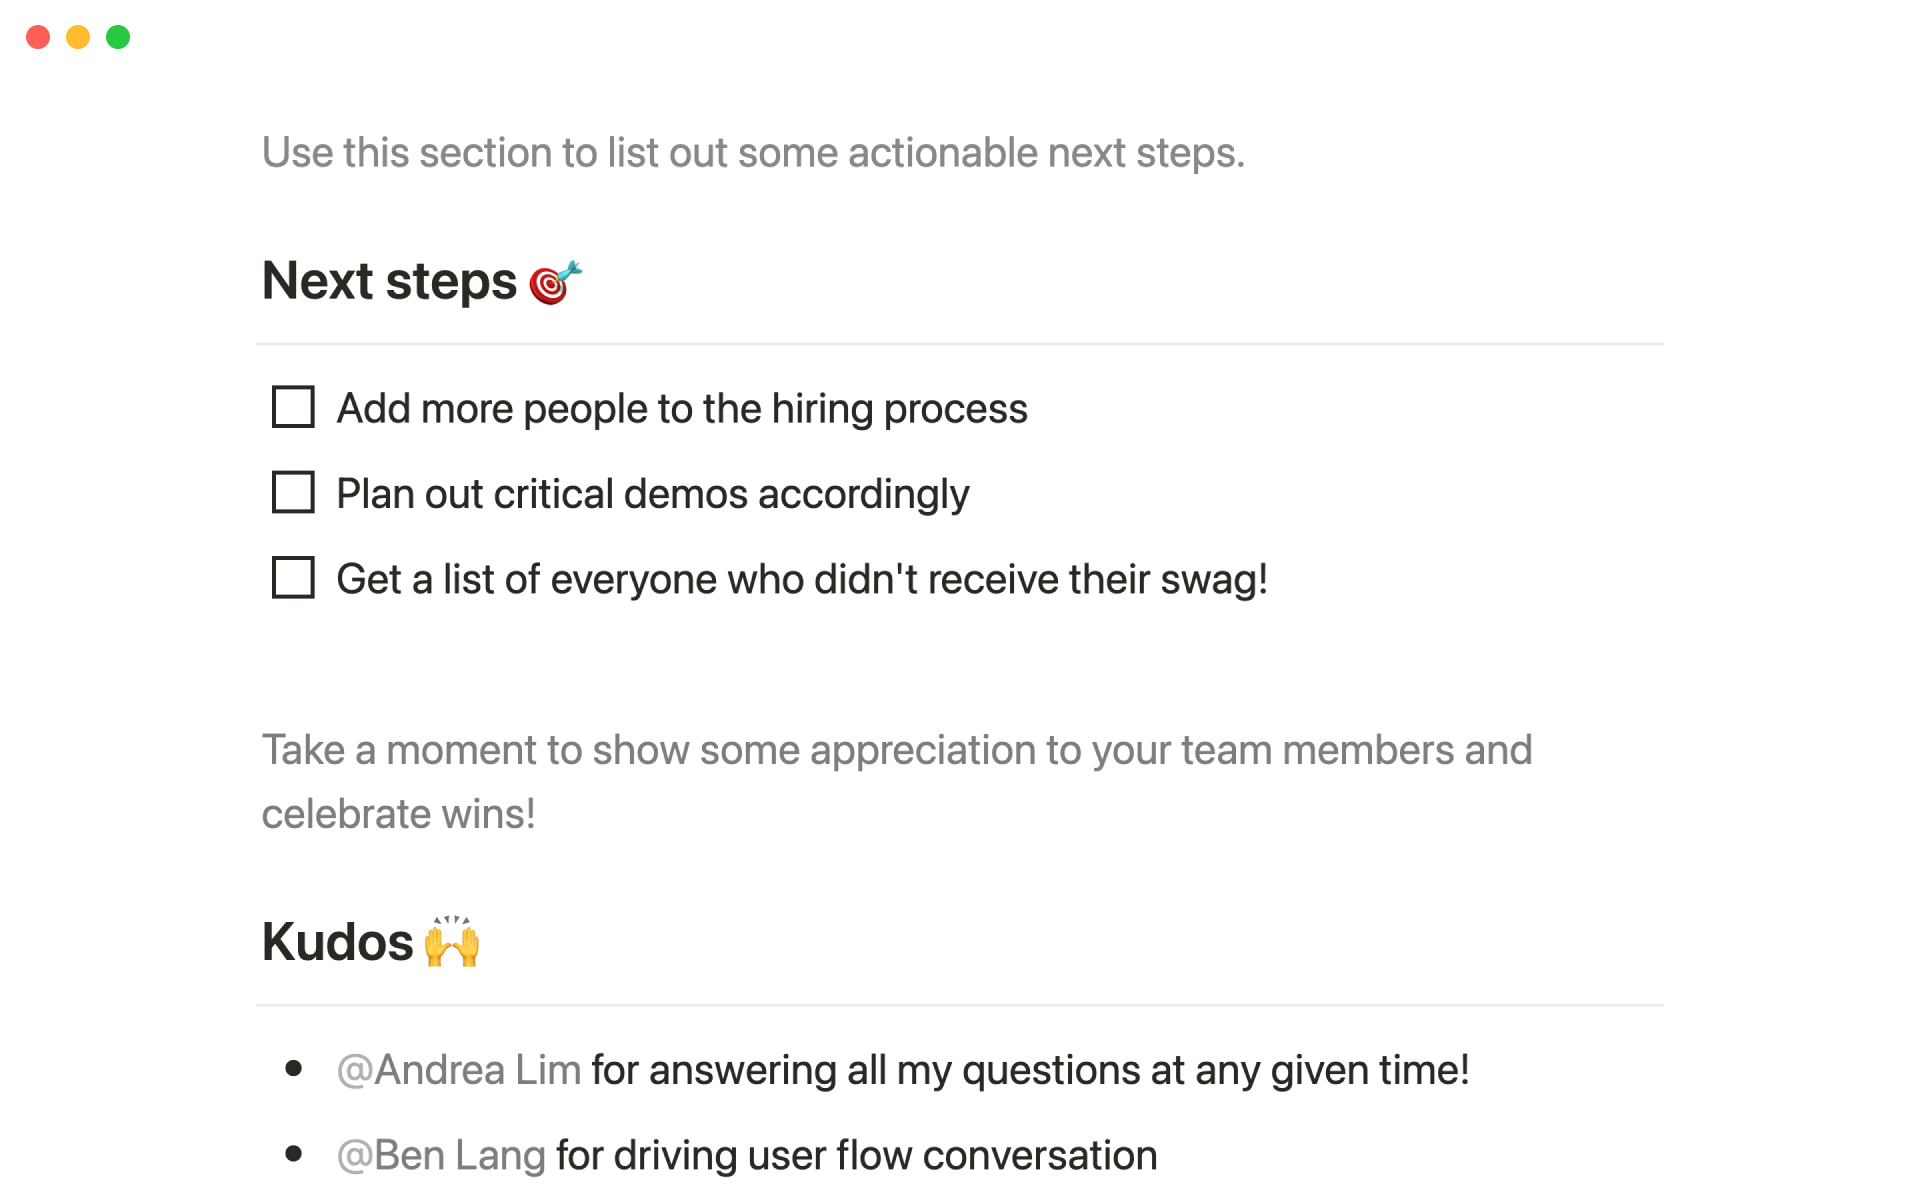Click the "Use this section to list out" hint text
The image size is (1920, 1200).
pos(753,153)
